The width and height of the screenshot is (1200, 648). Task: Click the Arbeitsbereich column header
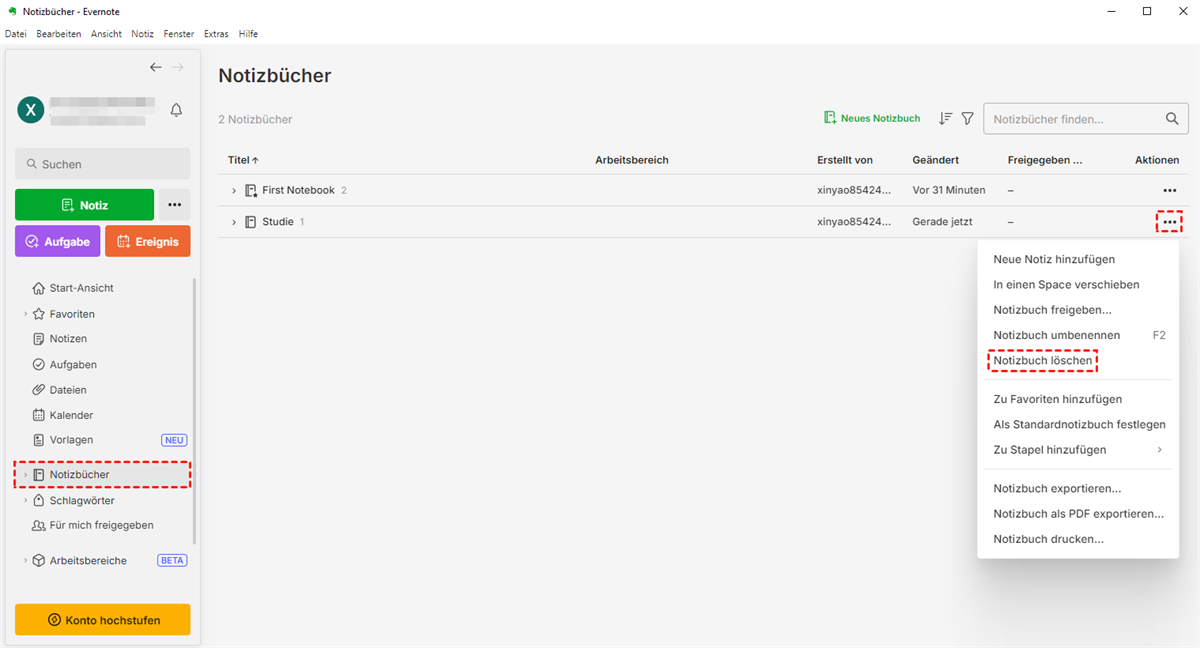coord(632,160)
